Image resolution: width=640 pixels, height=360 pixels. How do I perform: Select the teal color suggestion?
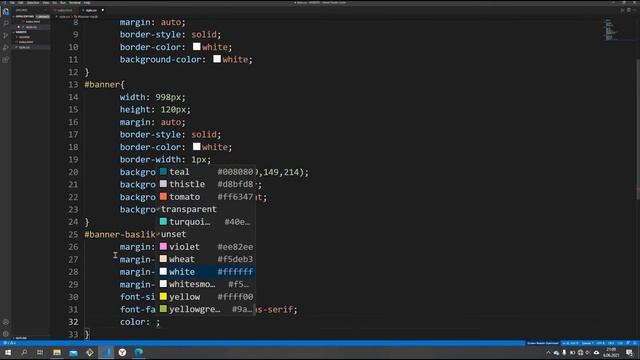[207, 172]
